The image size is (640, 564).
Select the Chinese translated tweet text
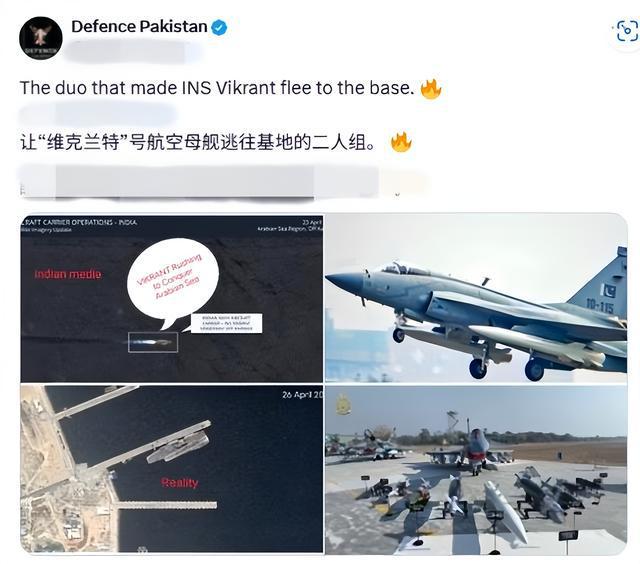click(198, 142)
